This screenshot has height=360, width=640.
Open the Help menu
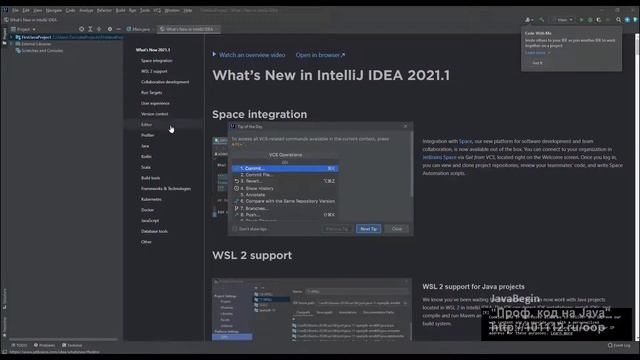[187, 10]
